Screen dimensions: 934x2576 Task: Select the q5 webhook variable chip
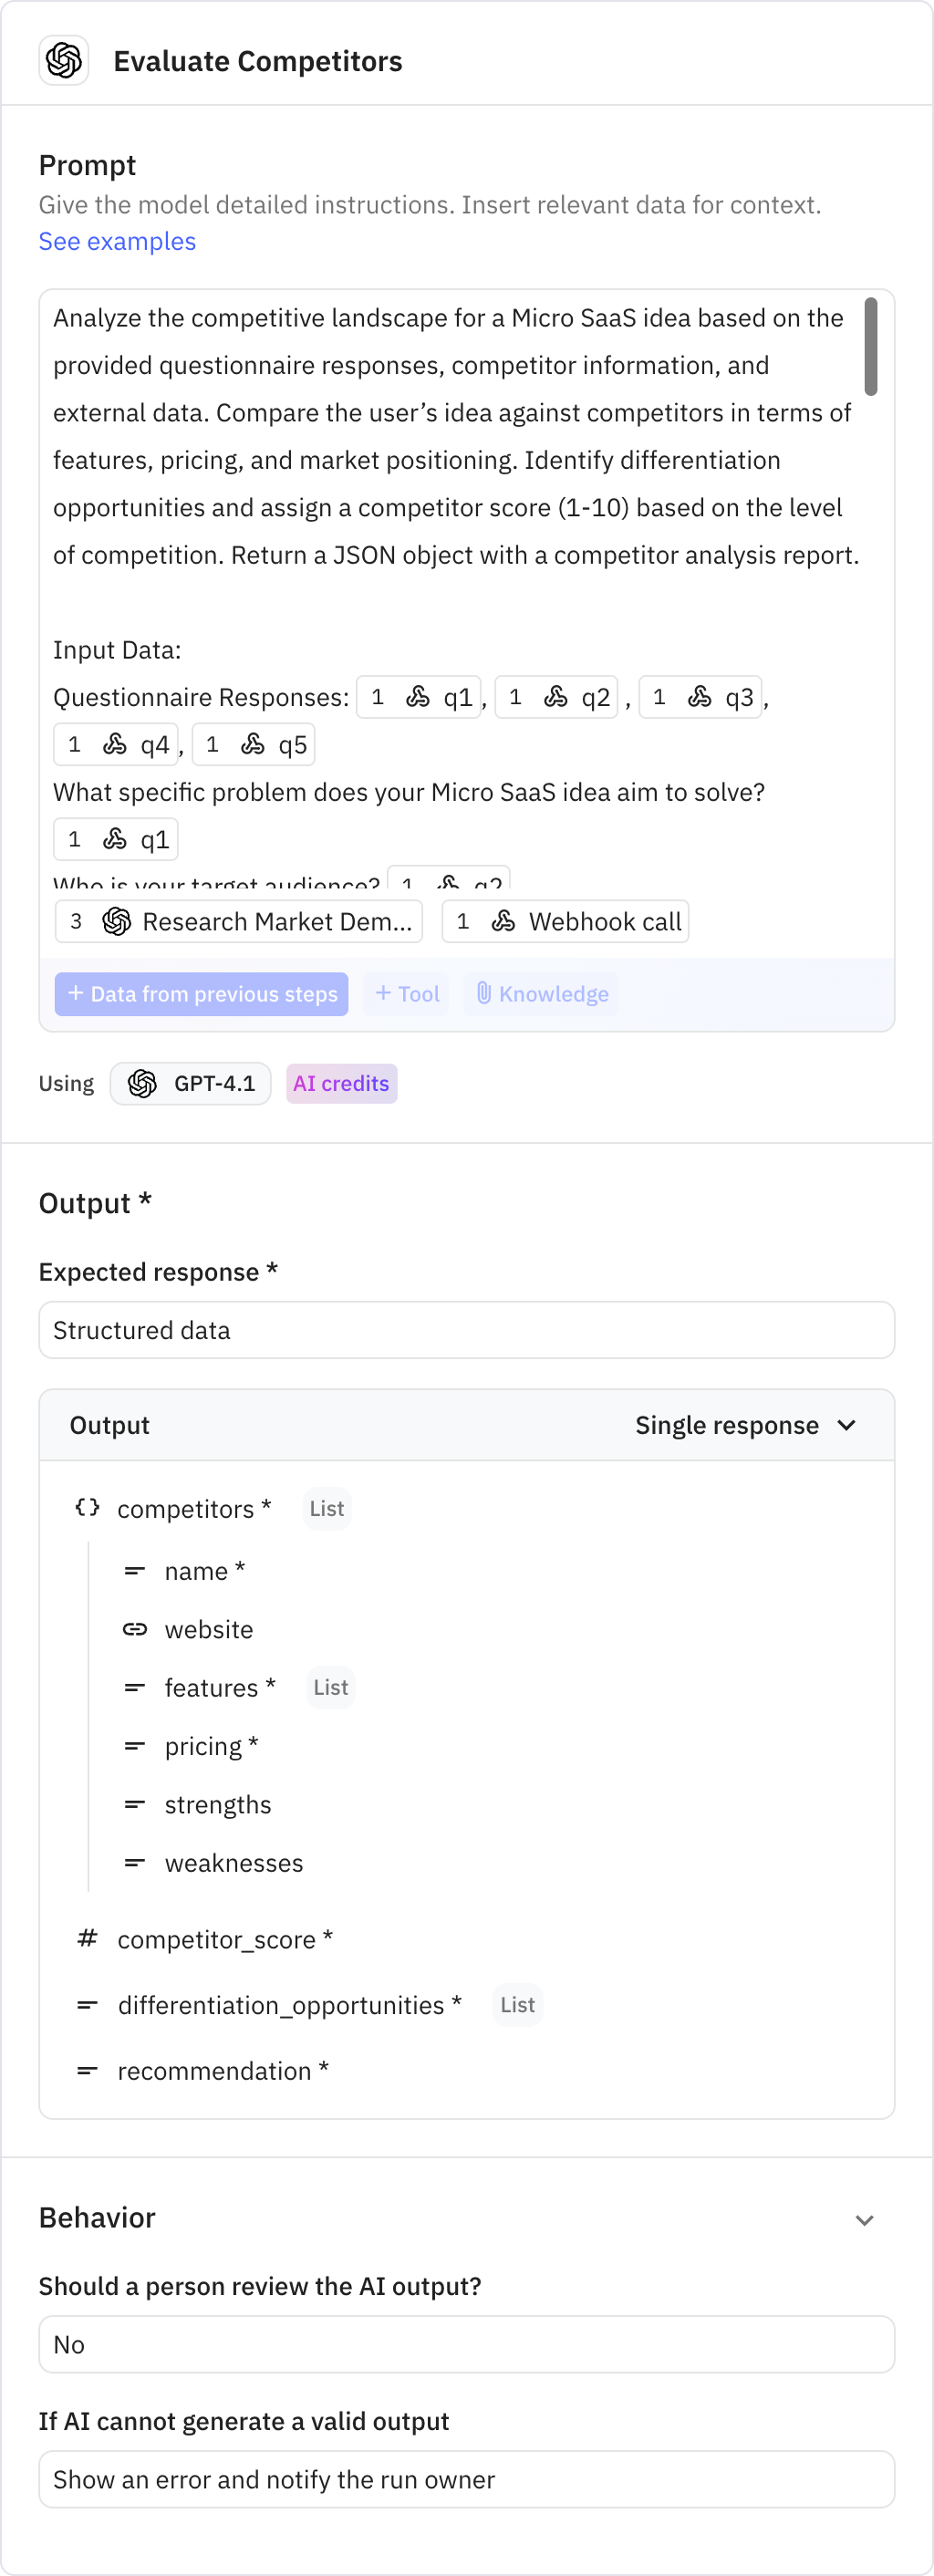pos(254,743)
